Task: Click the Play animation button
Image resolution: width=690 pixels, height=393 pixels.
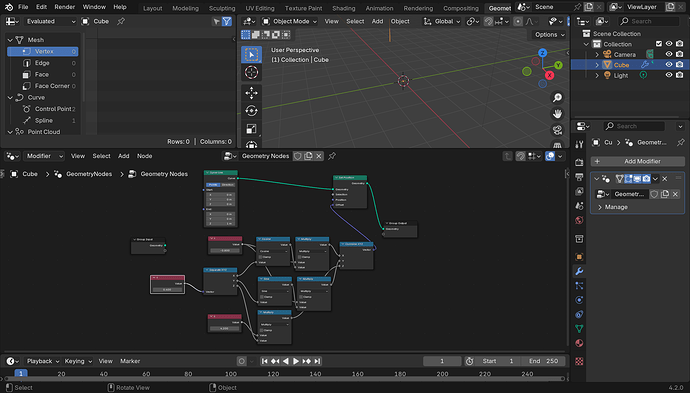Action: tap(296, 361)
